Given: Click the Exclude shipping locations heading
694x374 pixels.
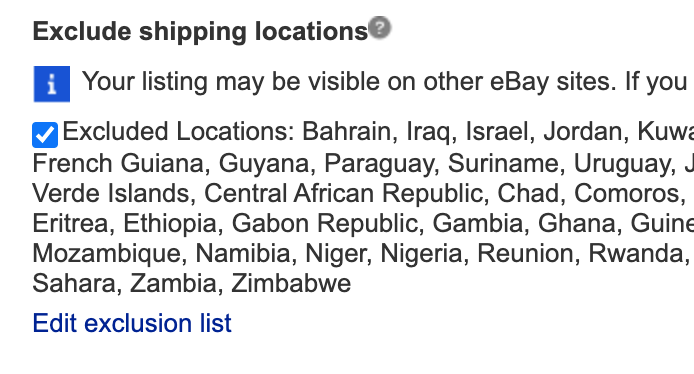Looking at the screenshot, I should point(200,32).
